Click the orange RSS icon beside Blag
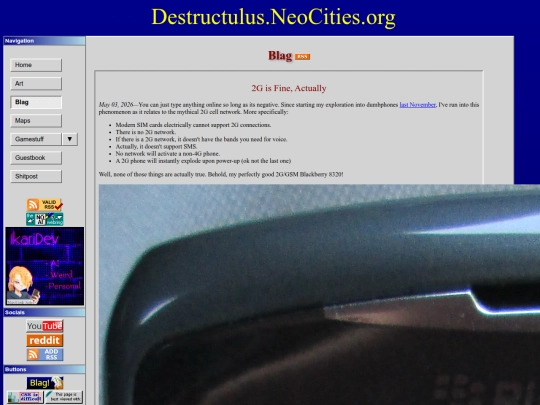This screenshot has height=405, width=540. coord(302,57)
